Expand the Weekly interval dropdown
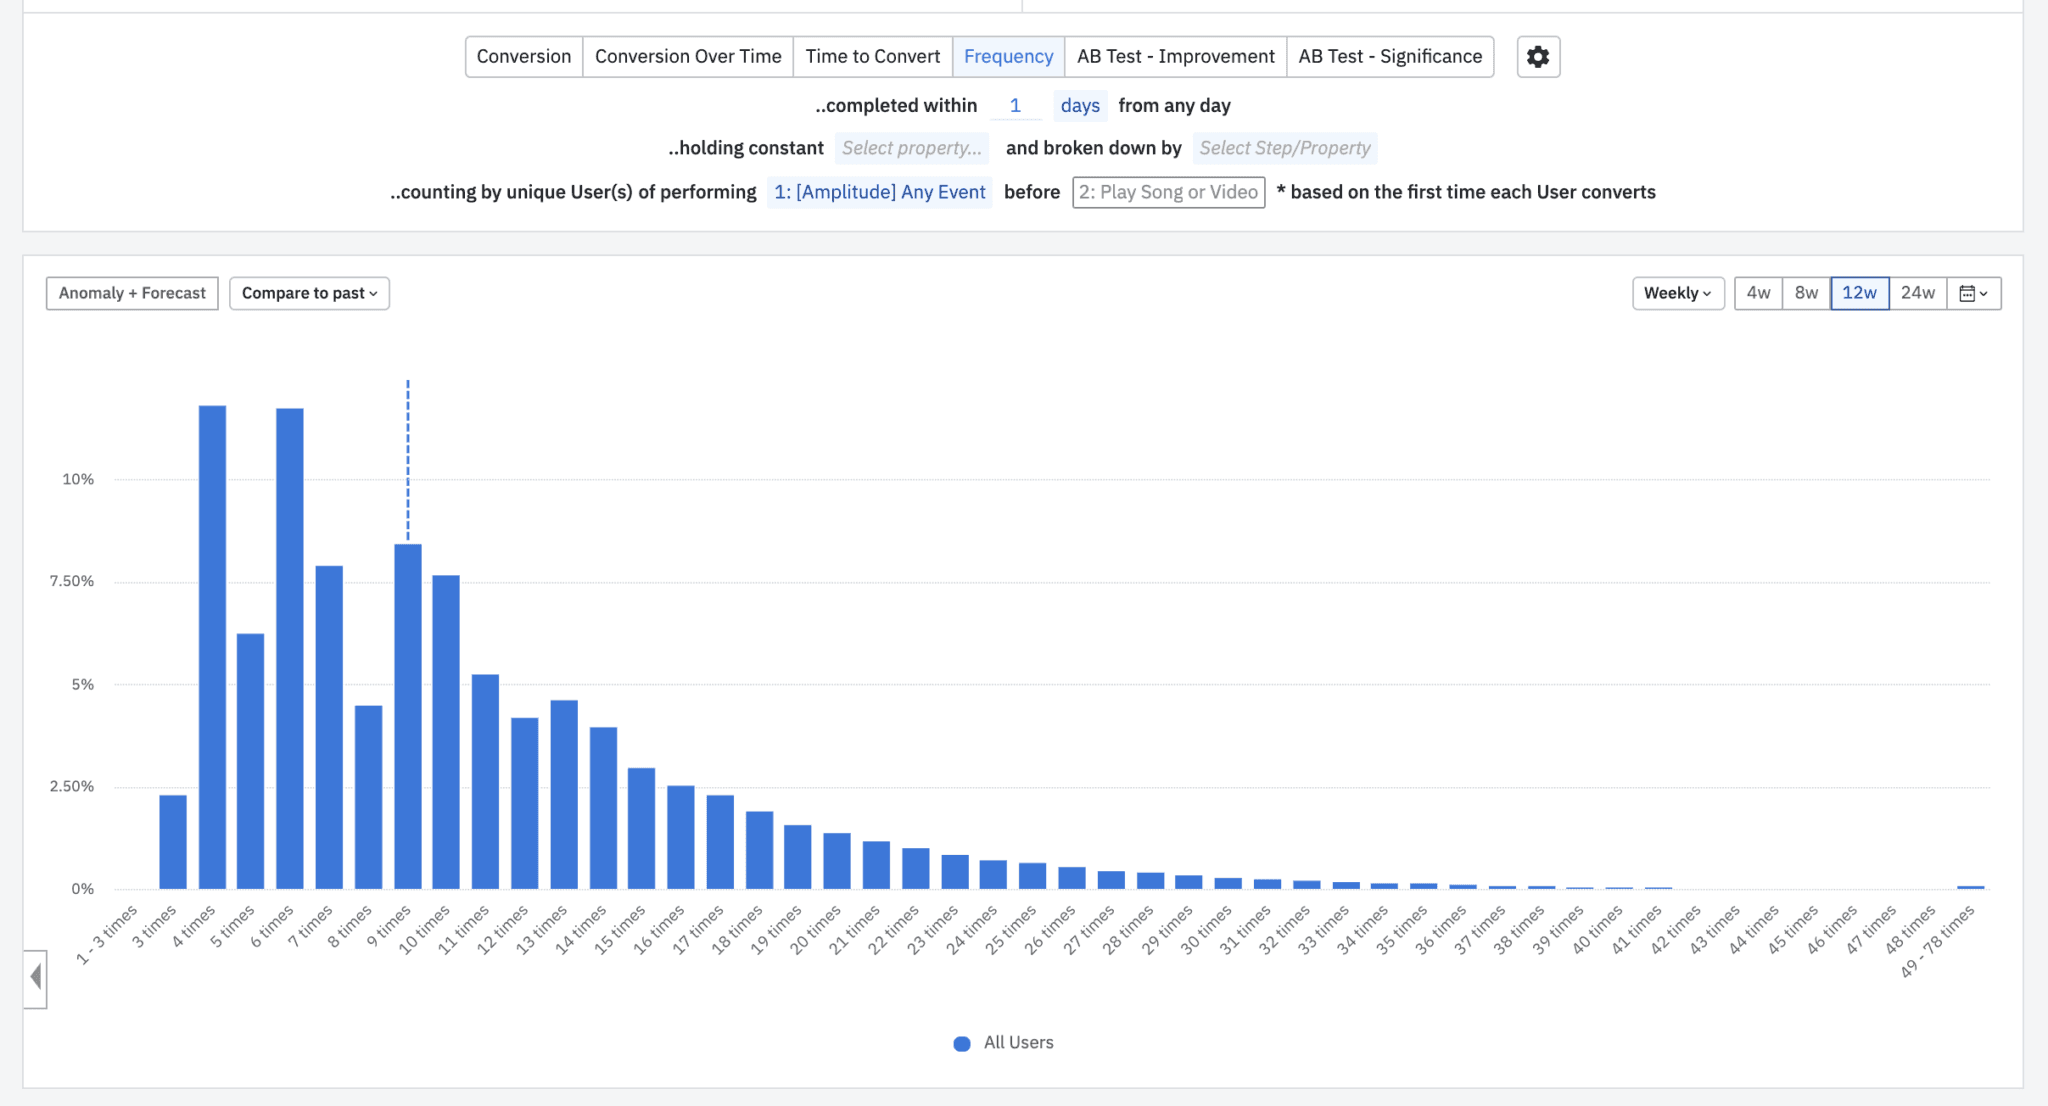Screen dimensions: 2048x1106 (x=1677, y=293)
